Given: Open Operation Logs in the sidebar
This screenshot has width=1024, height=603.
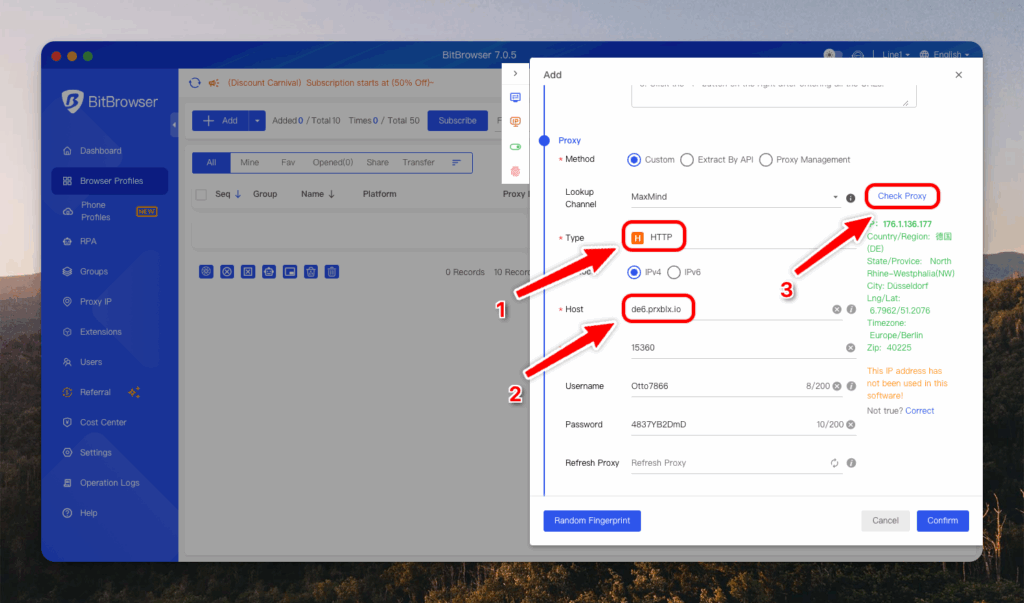Looking at the screenshot, I should [x=110, y=483].
